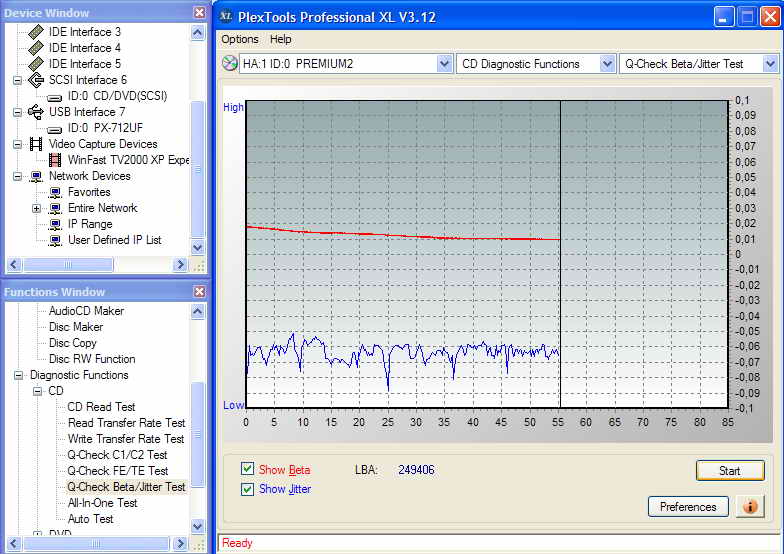Click the Start button

pos(730,470)
